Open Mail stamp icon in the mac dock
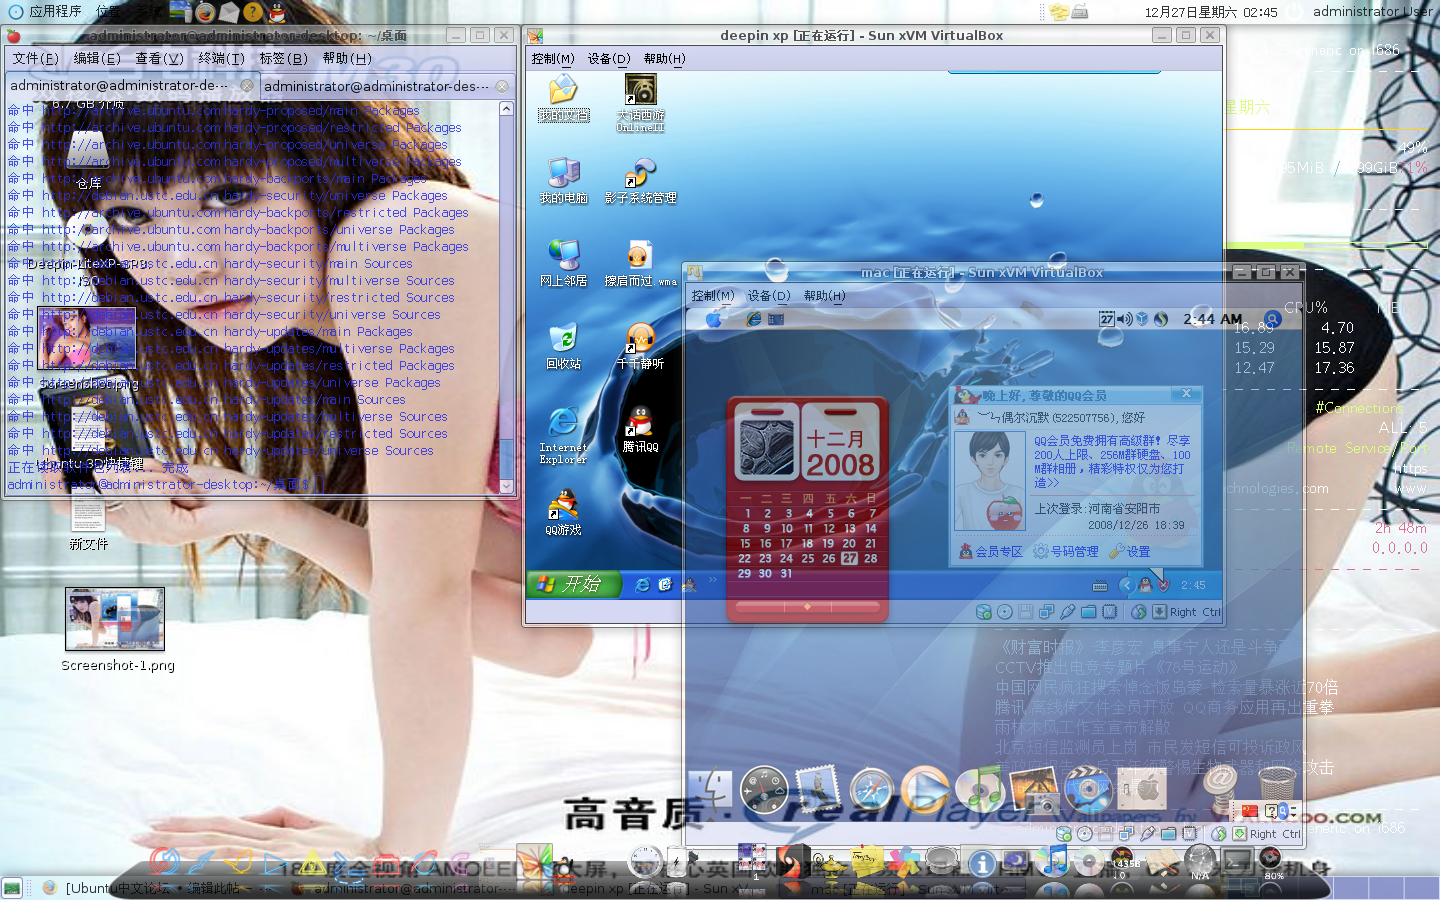Screen dimensions: 1440x900 (817, 790)
